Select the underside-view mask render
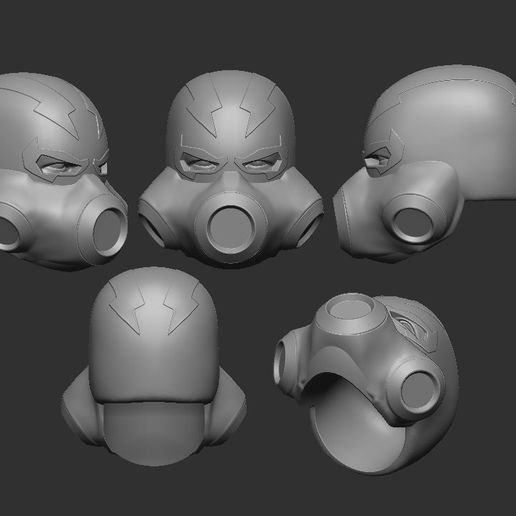 coord(366,384)
